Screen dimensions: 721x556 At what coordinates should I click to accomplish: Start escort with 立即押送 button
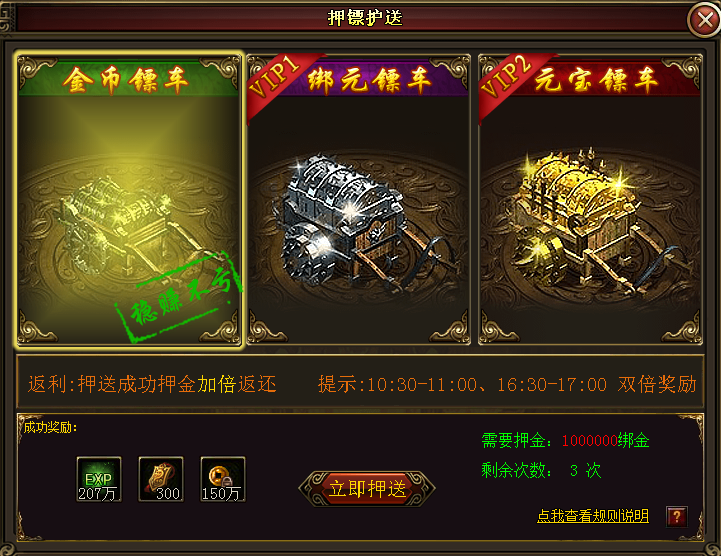(x=367, y=488)
